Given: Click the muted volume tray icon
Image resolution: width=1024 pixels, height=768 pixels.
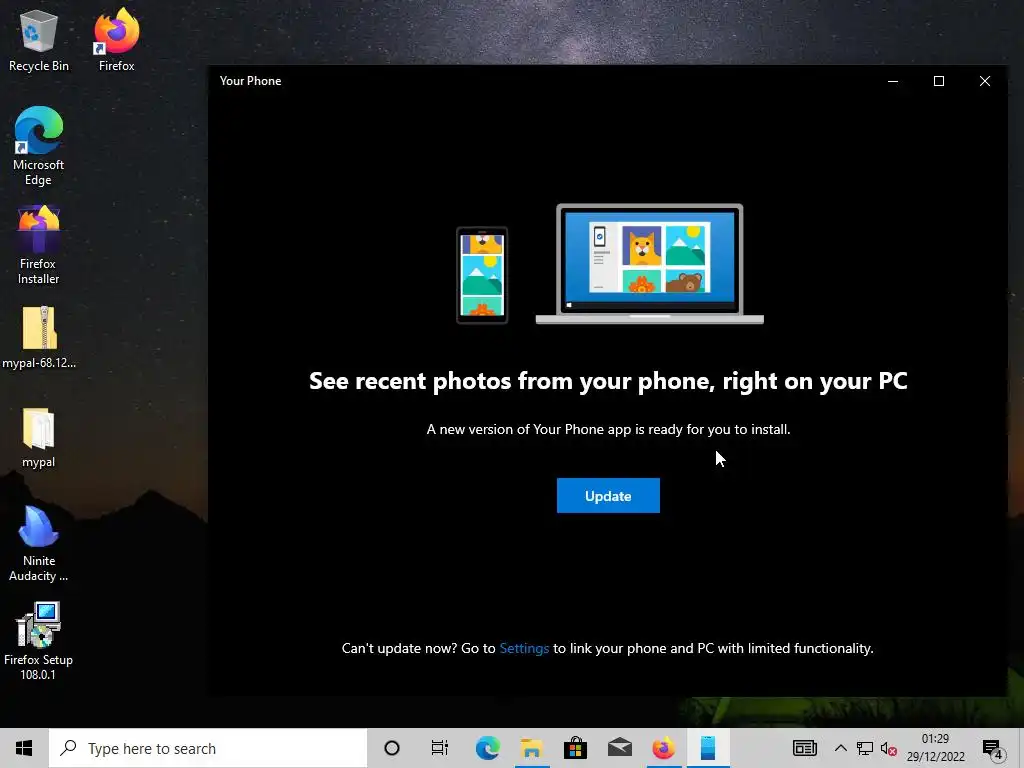Looking at the screenshot, I should [888, 748].
